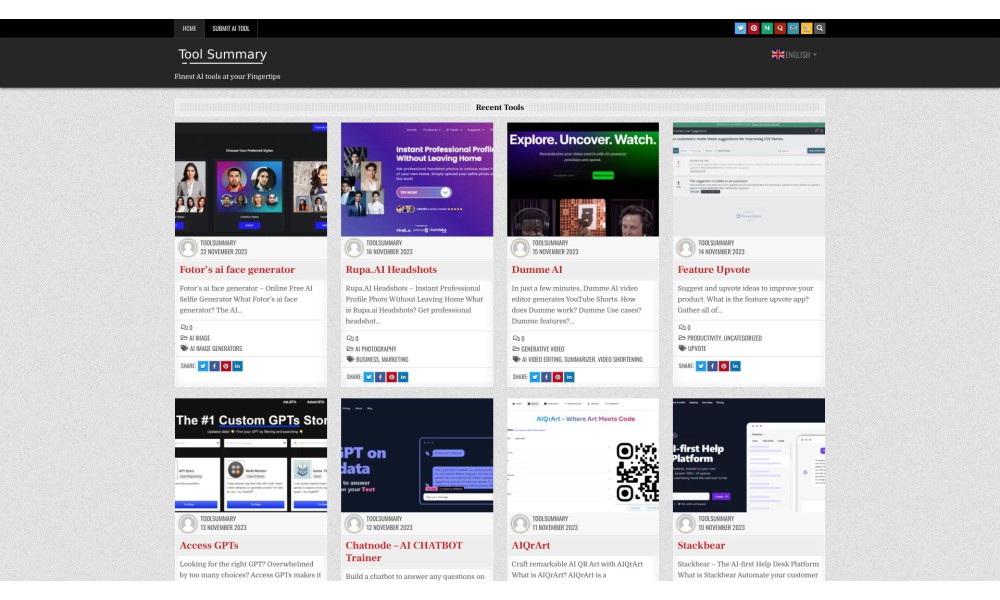Open the AIQrArt QR code thumbnail
Viewport: 1000px width, 600px height.
[583, 455]
